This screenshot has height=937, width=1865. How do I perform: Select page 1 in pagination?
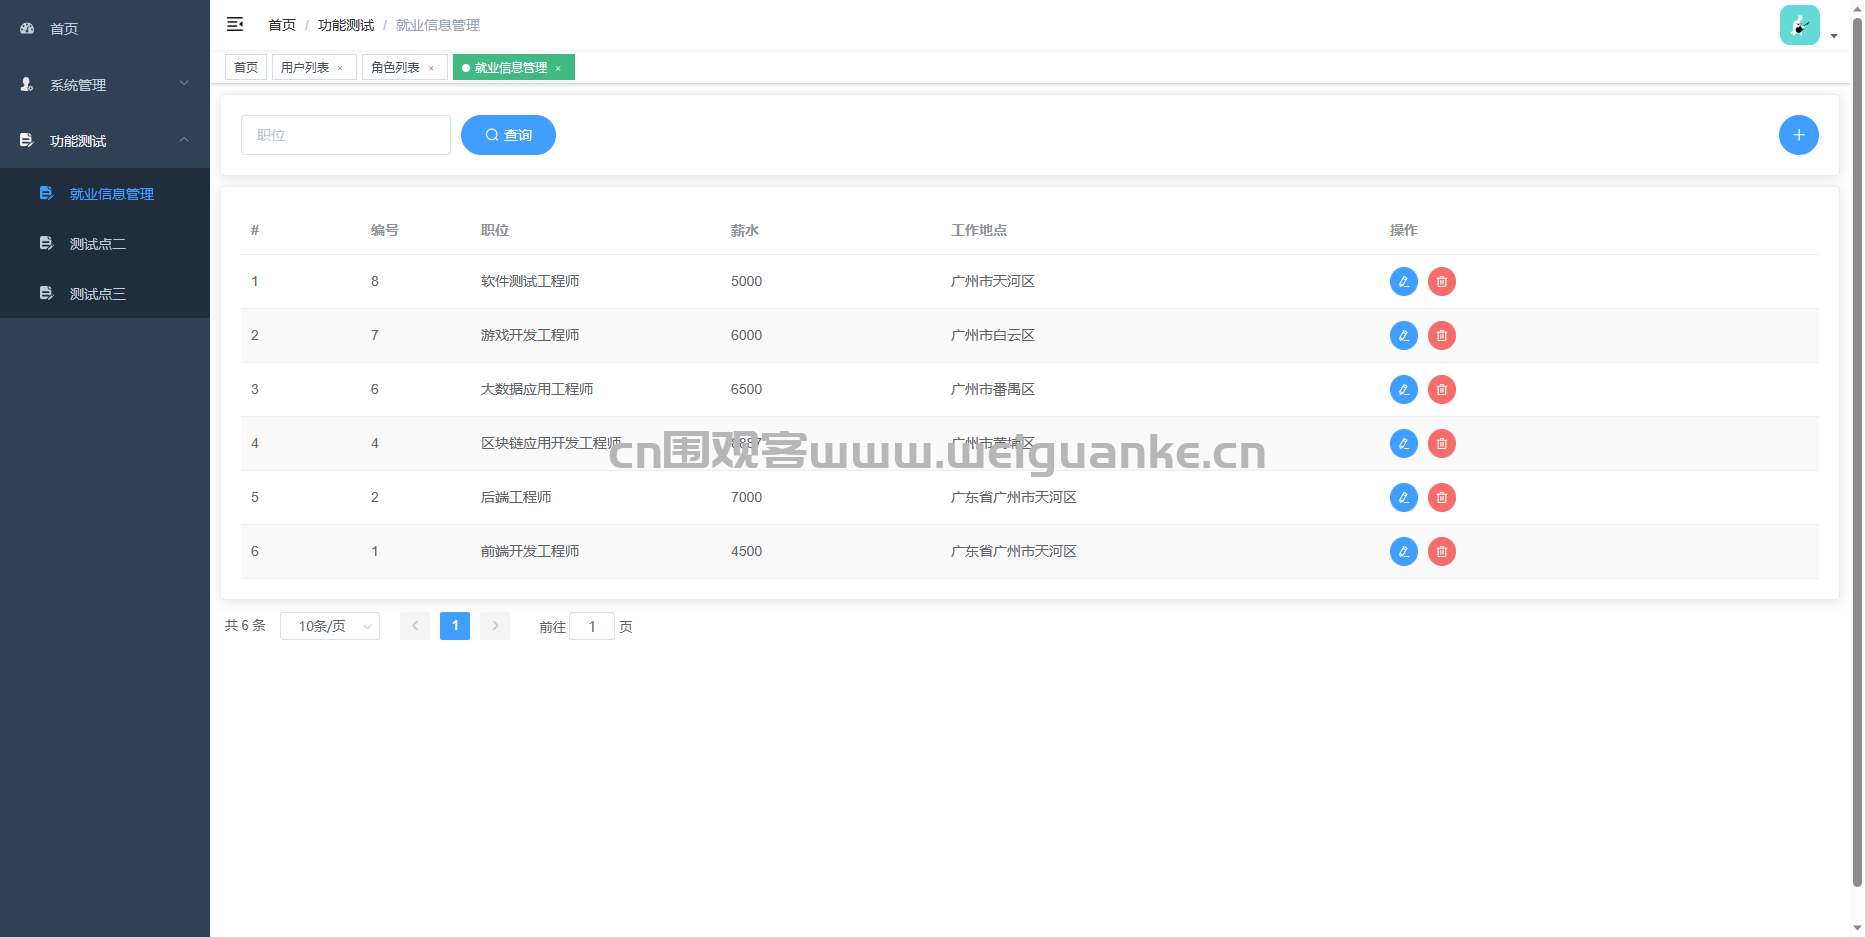(x=455, y=626)
